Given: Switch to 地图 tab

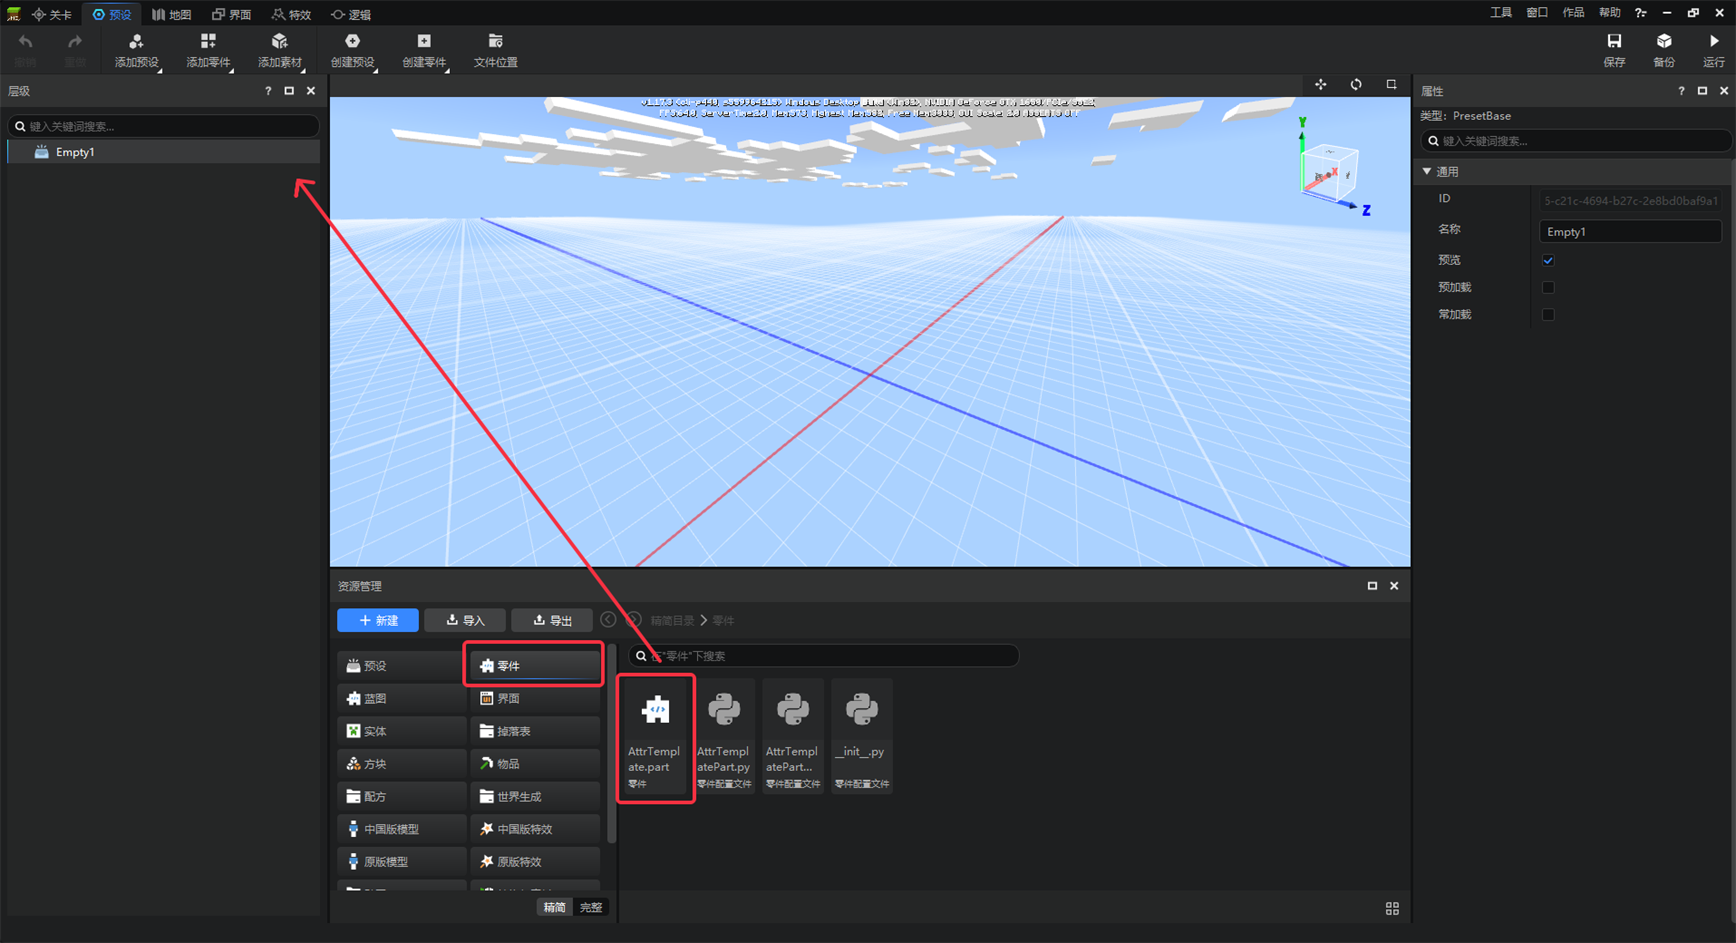Looking at the screenshot, I should coord(171,14).
